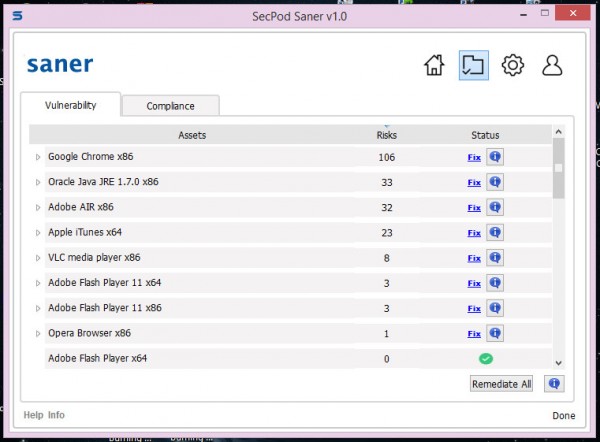Show info for Adobe AIR x86
This screenshot has width=600, height=442.
click(495, 207)
